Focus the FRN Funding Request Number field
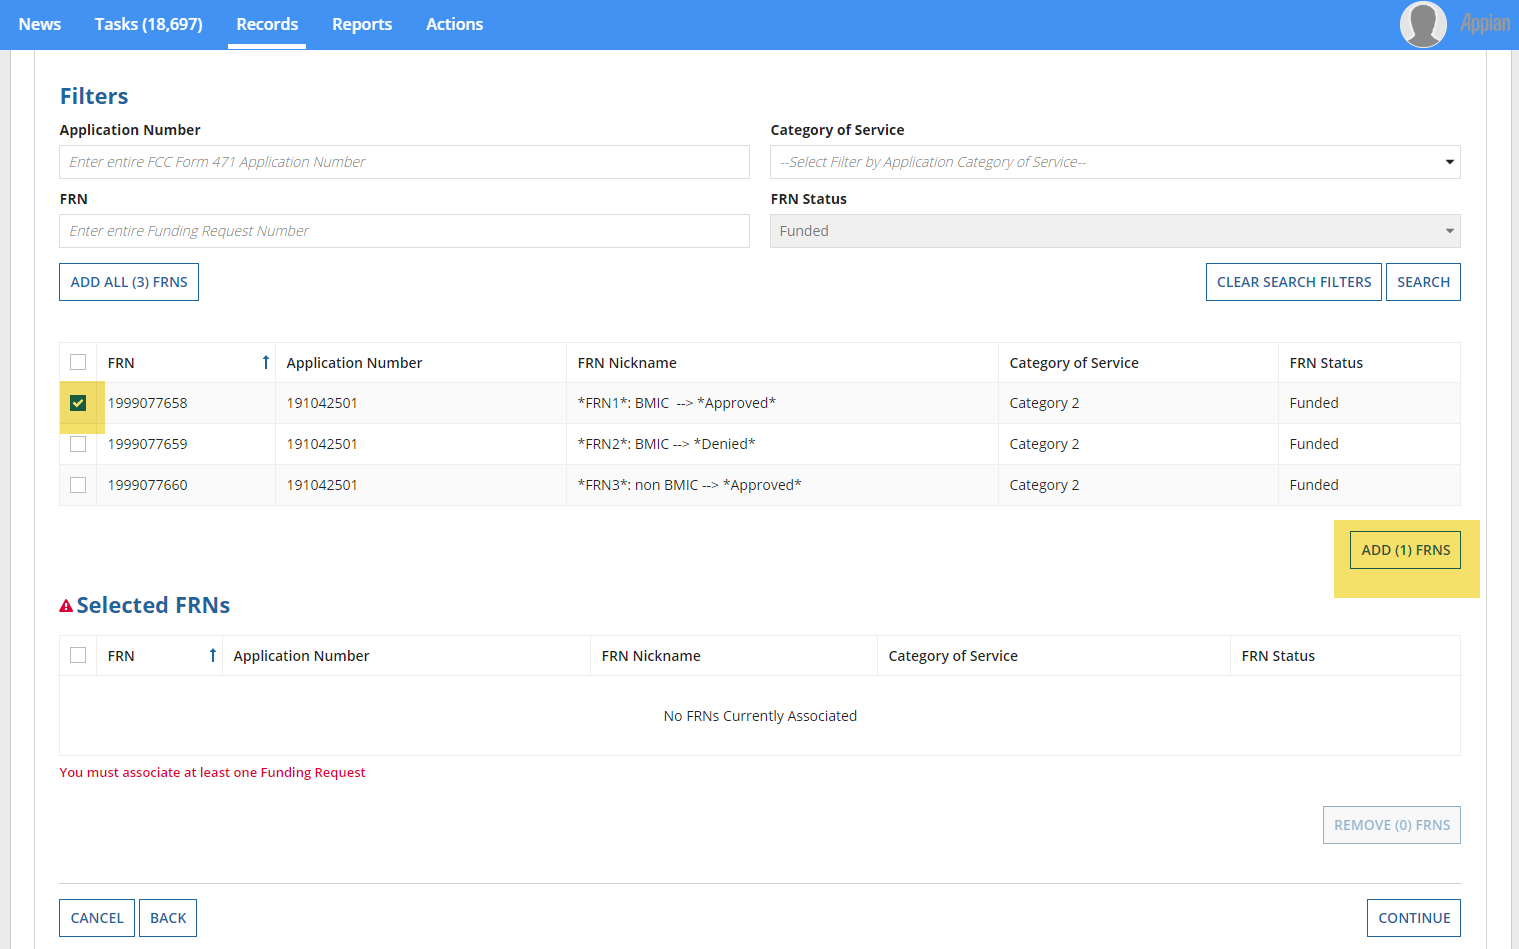The height and width of the screenshot is (949, 1519). [404, 231]
